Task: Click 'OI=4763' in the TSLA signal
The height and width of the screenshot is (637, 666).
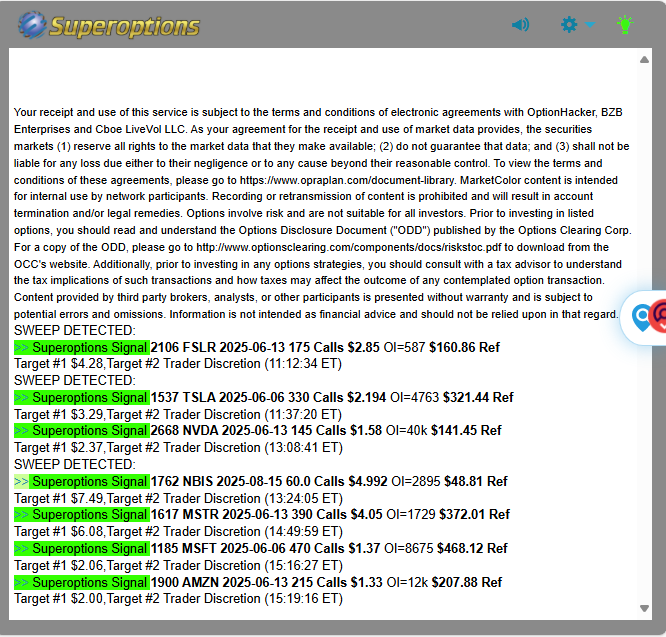Action: (x=415, y=397)
